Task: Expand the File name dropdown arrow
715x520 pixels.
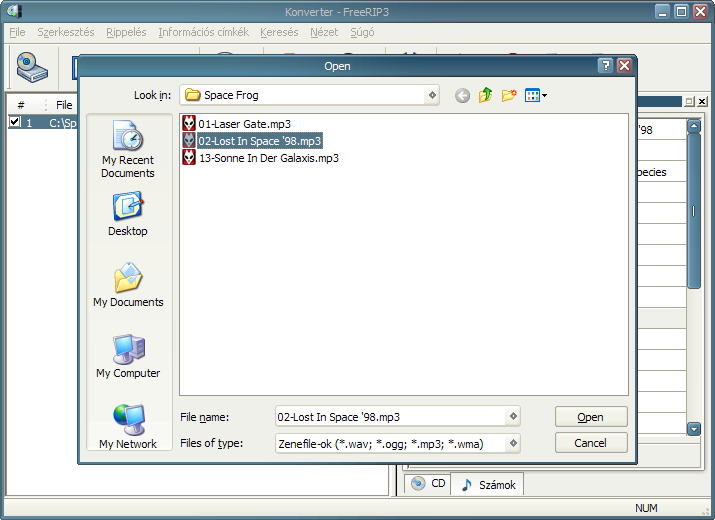Action: 513,416
